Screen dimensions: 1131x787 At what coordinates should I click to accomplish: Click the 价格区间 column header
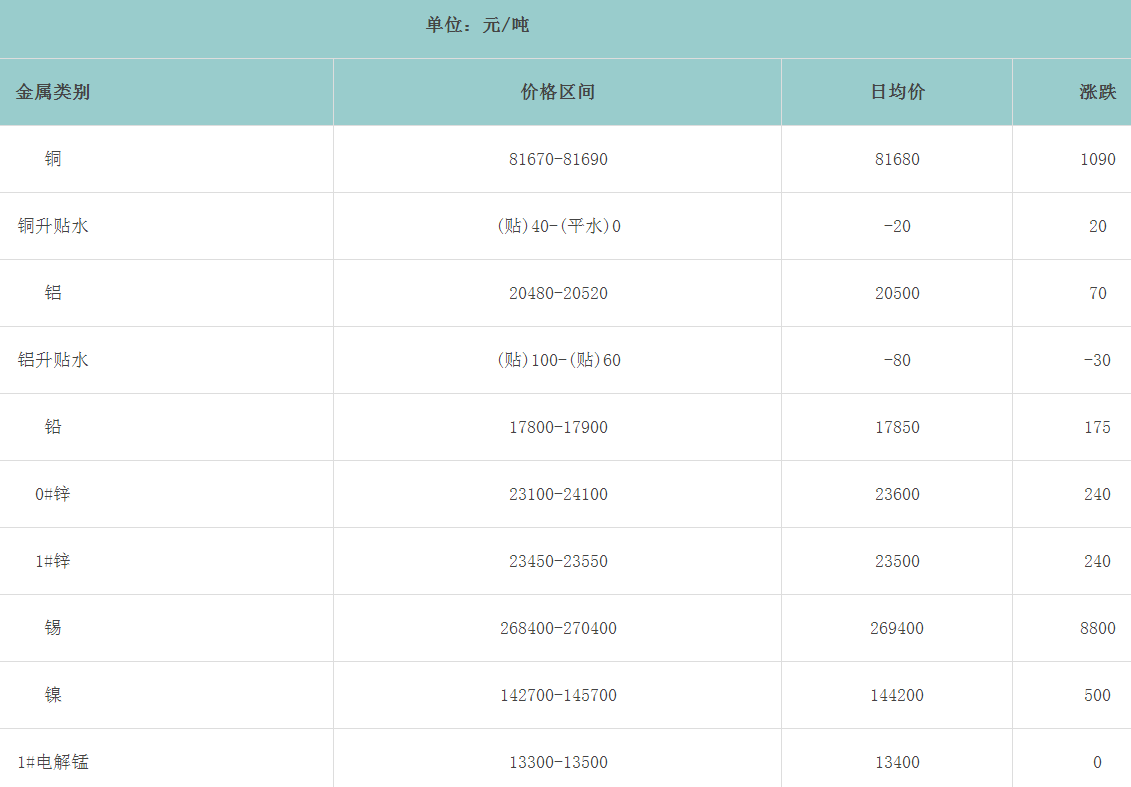558,92
